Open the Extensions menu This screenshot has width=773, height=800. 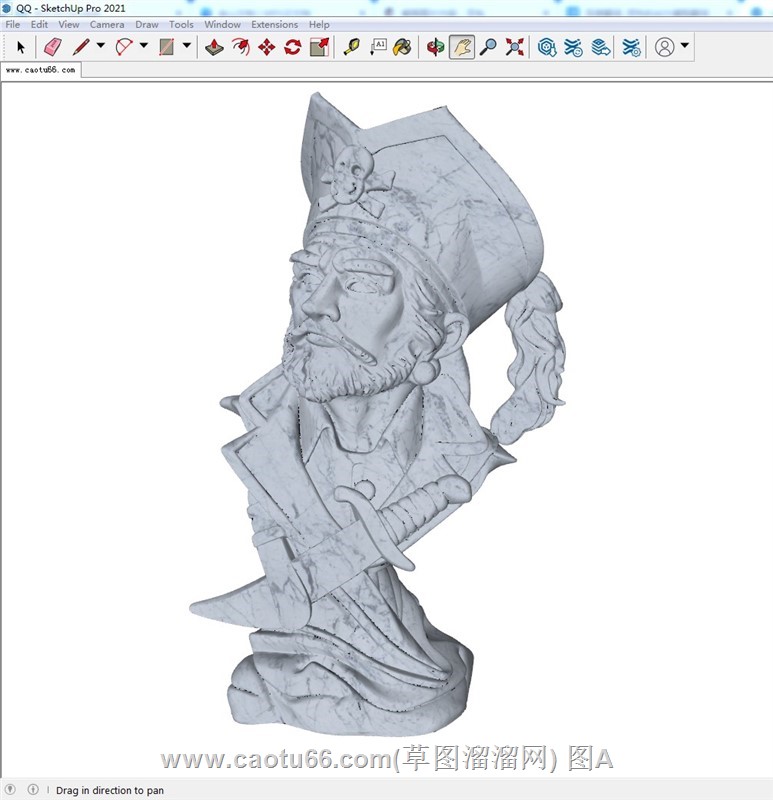(x=275, y=24)
